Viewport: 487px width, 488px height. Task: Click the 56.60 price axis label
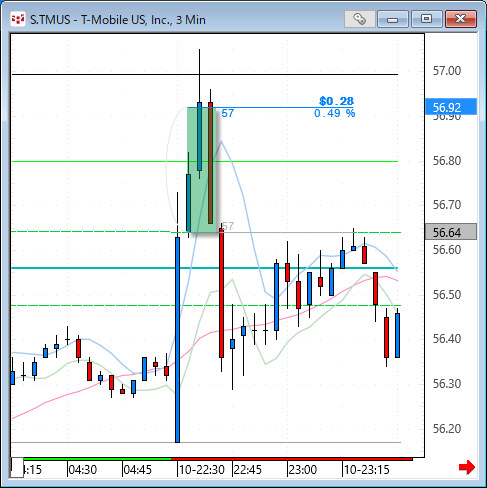[x=447, y=250]
